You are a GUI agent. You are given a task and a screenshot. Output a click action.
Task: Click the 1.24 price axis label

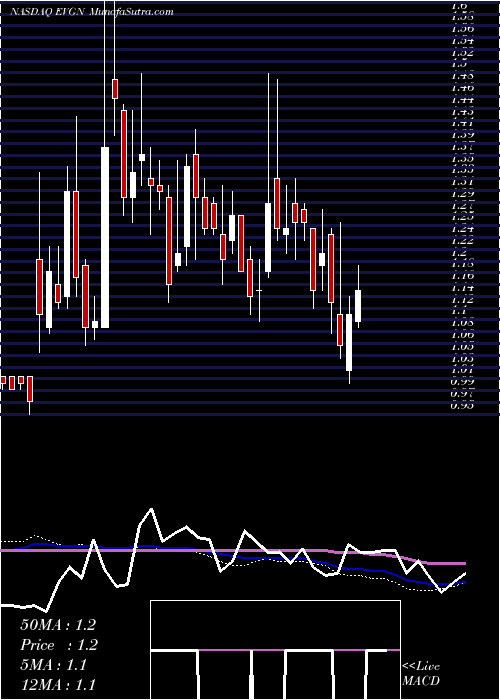[462, 229]
